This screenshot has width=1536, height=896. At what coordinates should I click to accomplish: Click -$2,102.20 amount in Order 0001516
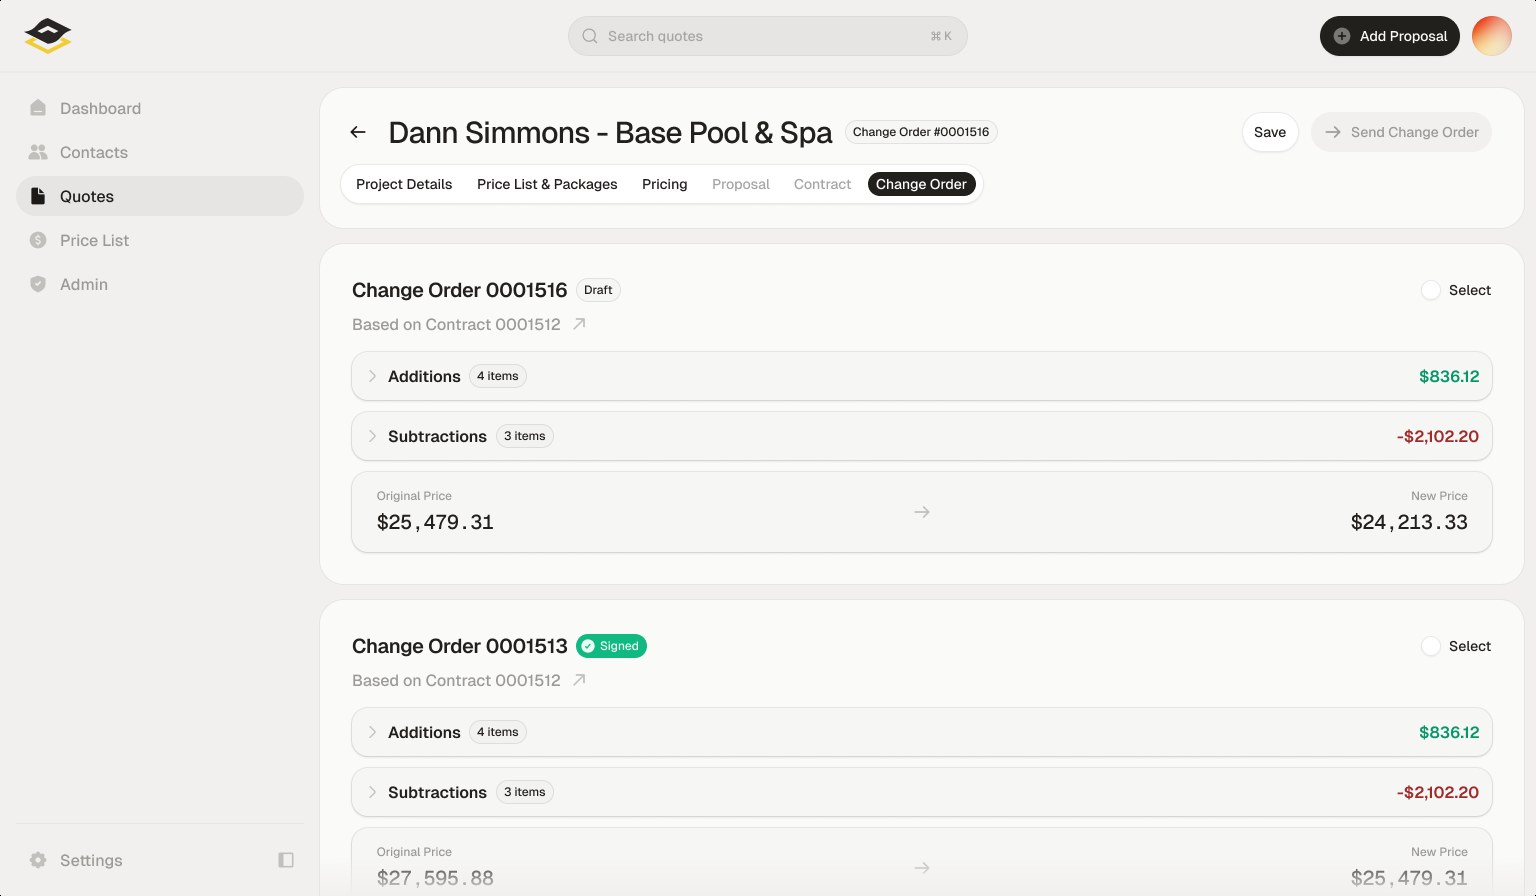[1437, 436]
